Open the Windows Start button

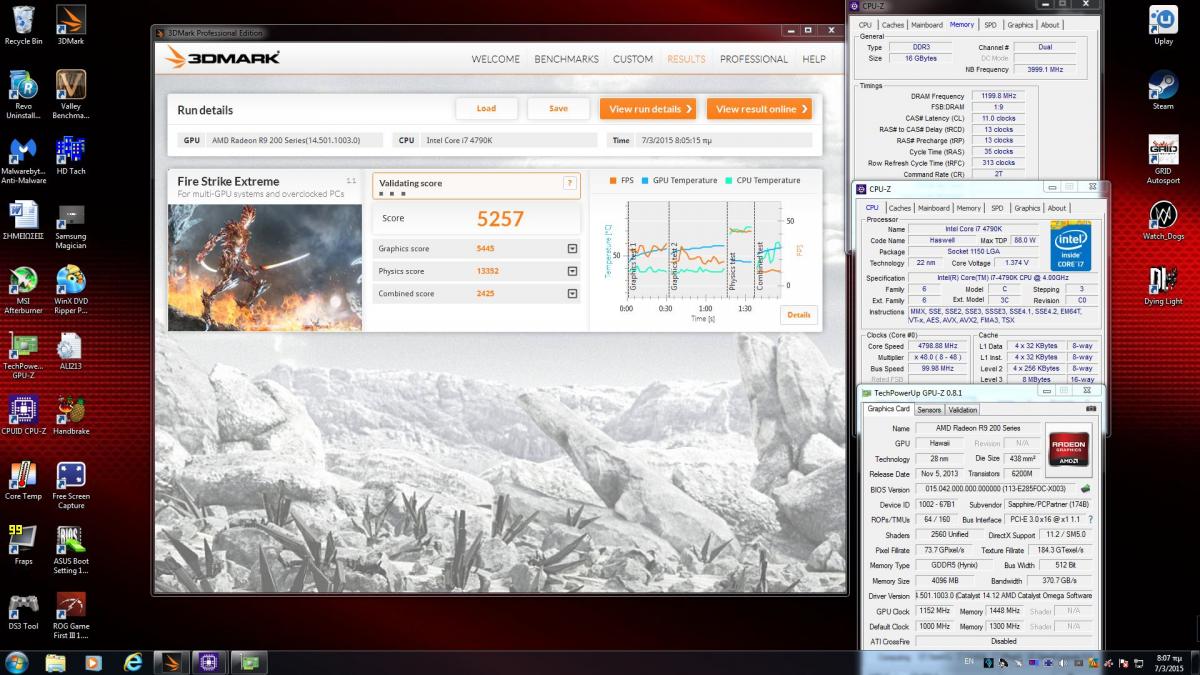17,663
